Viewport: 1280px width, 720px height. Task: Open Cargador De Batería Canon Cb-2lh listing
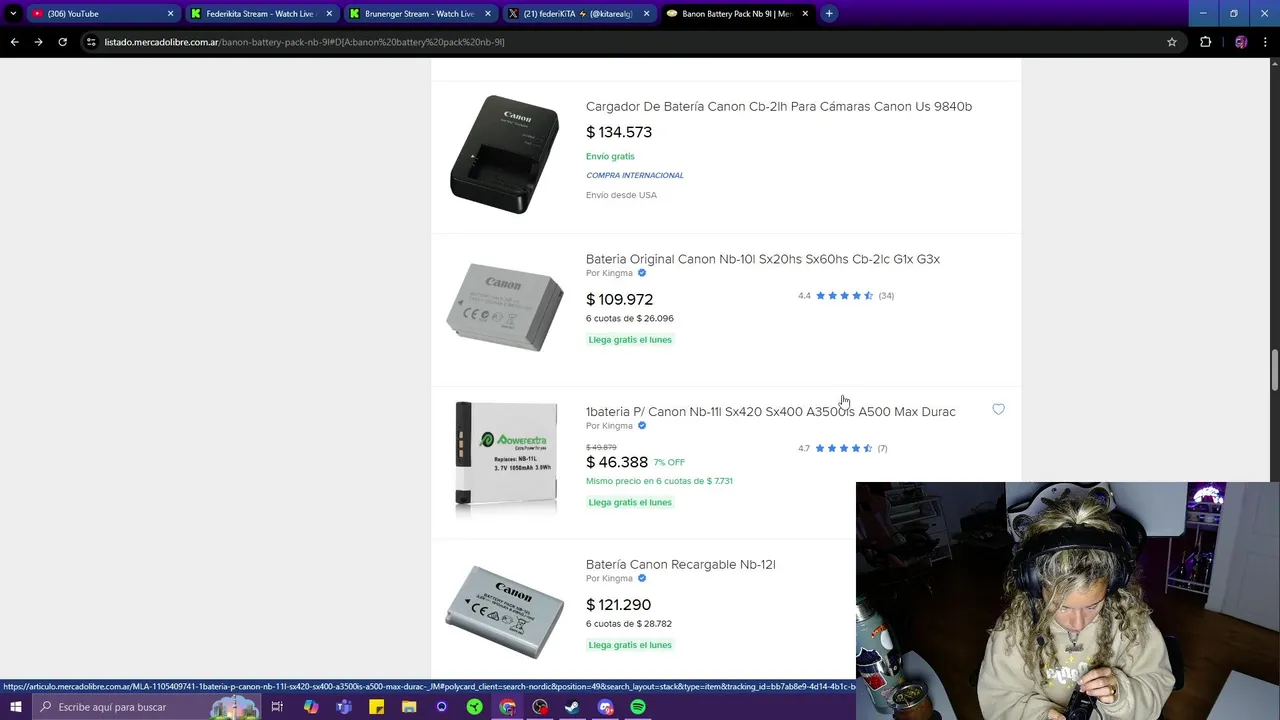coord(779,106)
